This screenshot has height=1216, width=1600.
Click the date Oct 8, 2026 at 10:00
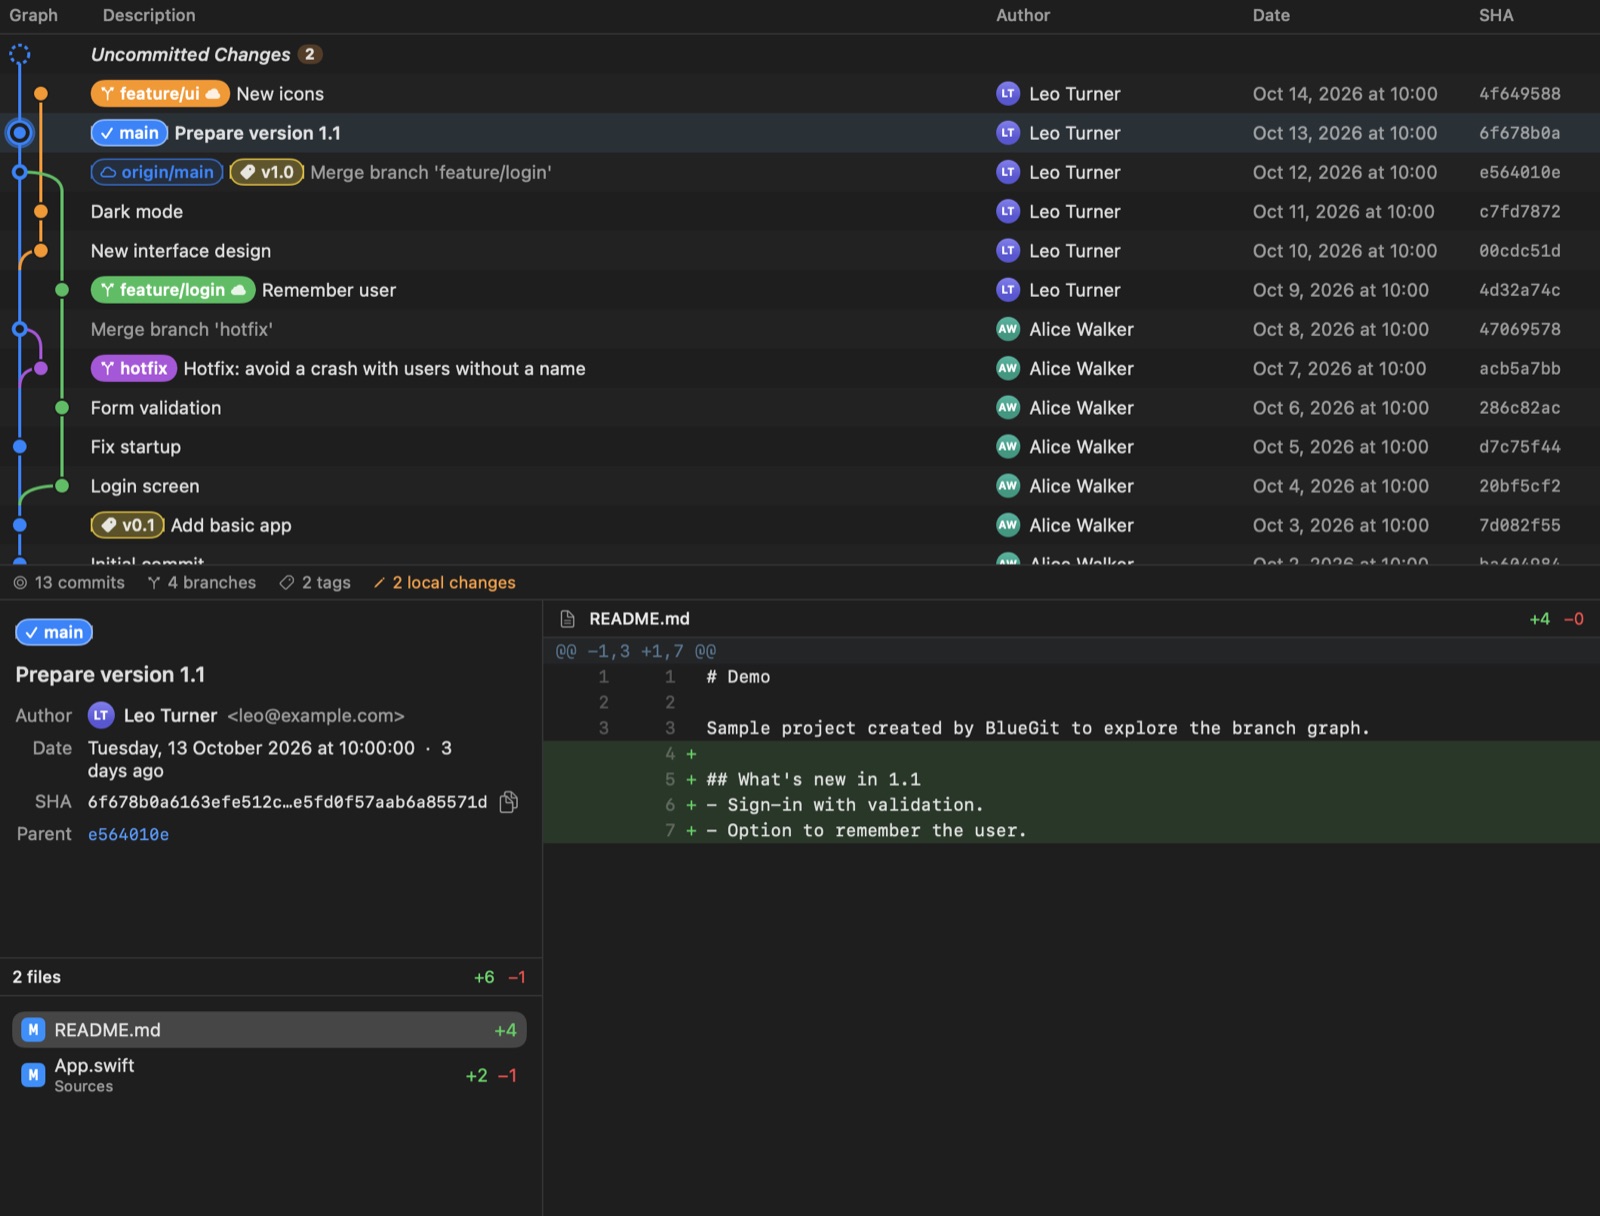pyautogui.click(x=1341, y=329)
